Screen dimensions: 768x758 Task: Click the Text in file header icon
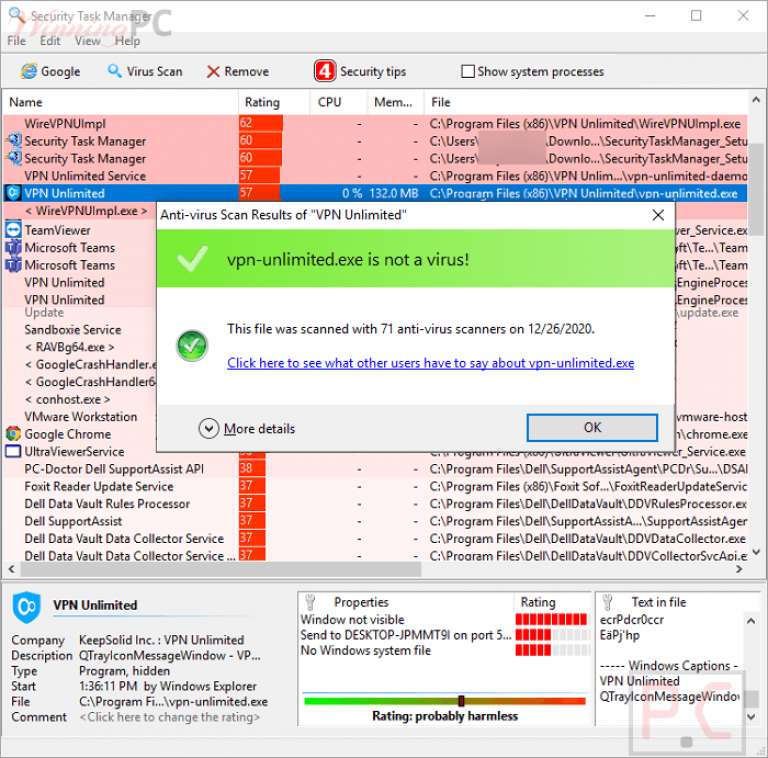(607, 602)
